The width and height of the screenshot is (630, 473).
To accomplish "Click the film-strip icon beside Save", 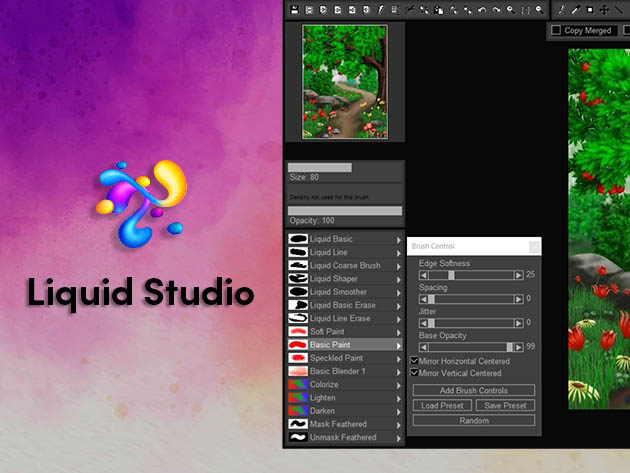I will [x=309, y=10].
